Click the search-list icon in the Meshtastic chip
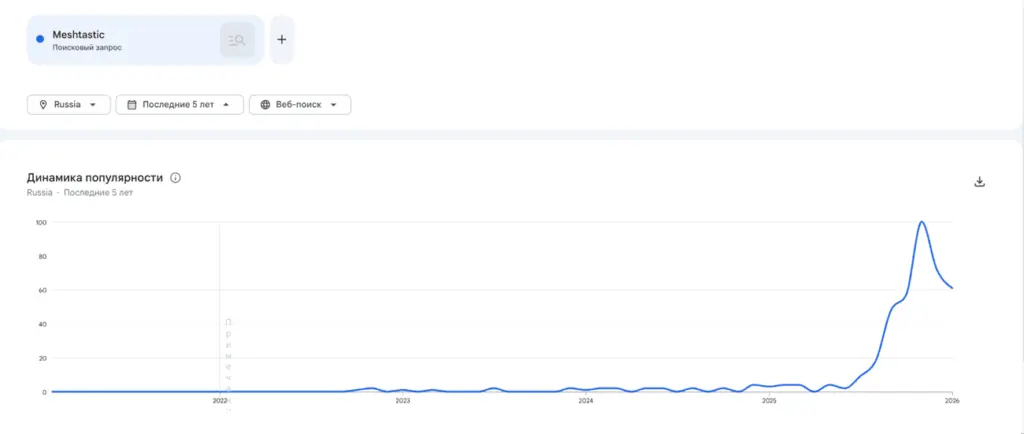Screen dimensions: 1024x434 click(x=237, y=40)
